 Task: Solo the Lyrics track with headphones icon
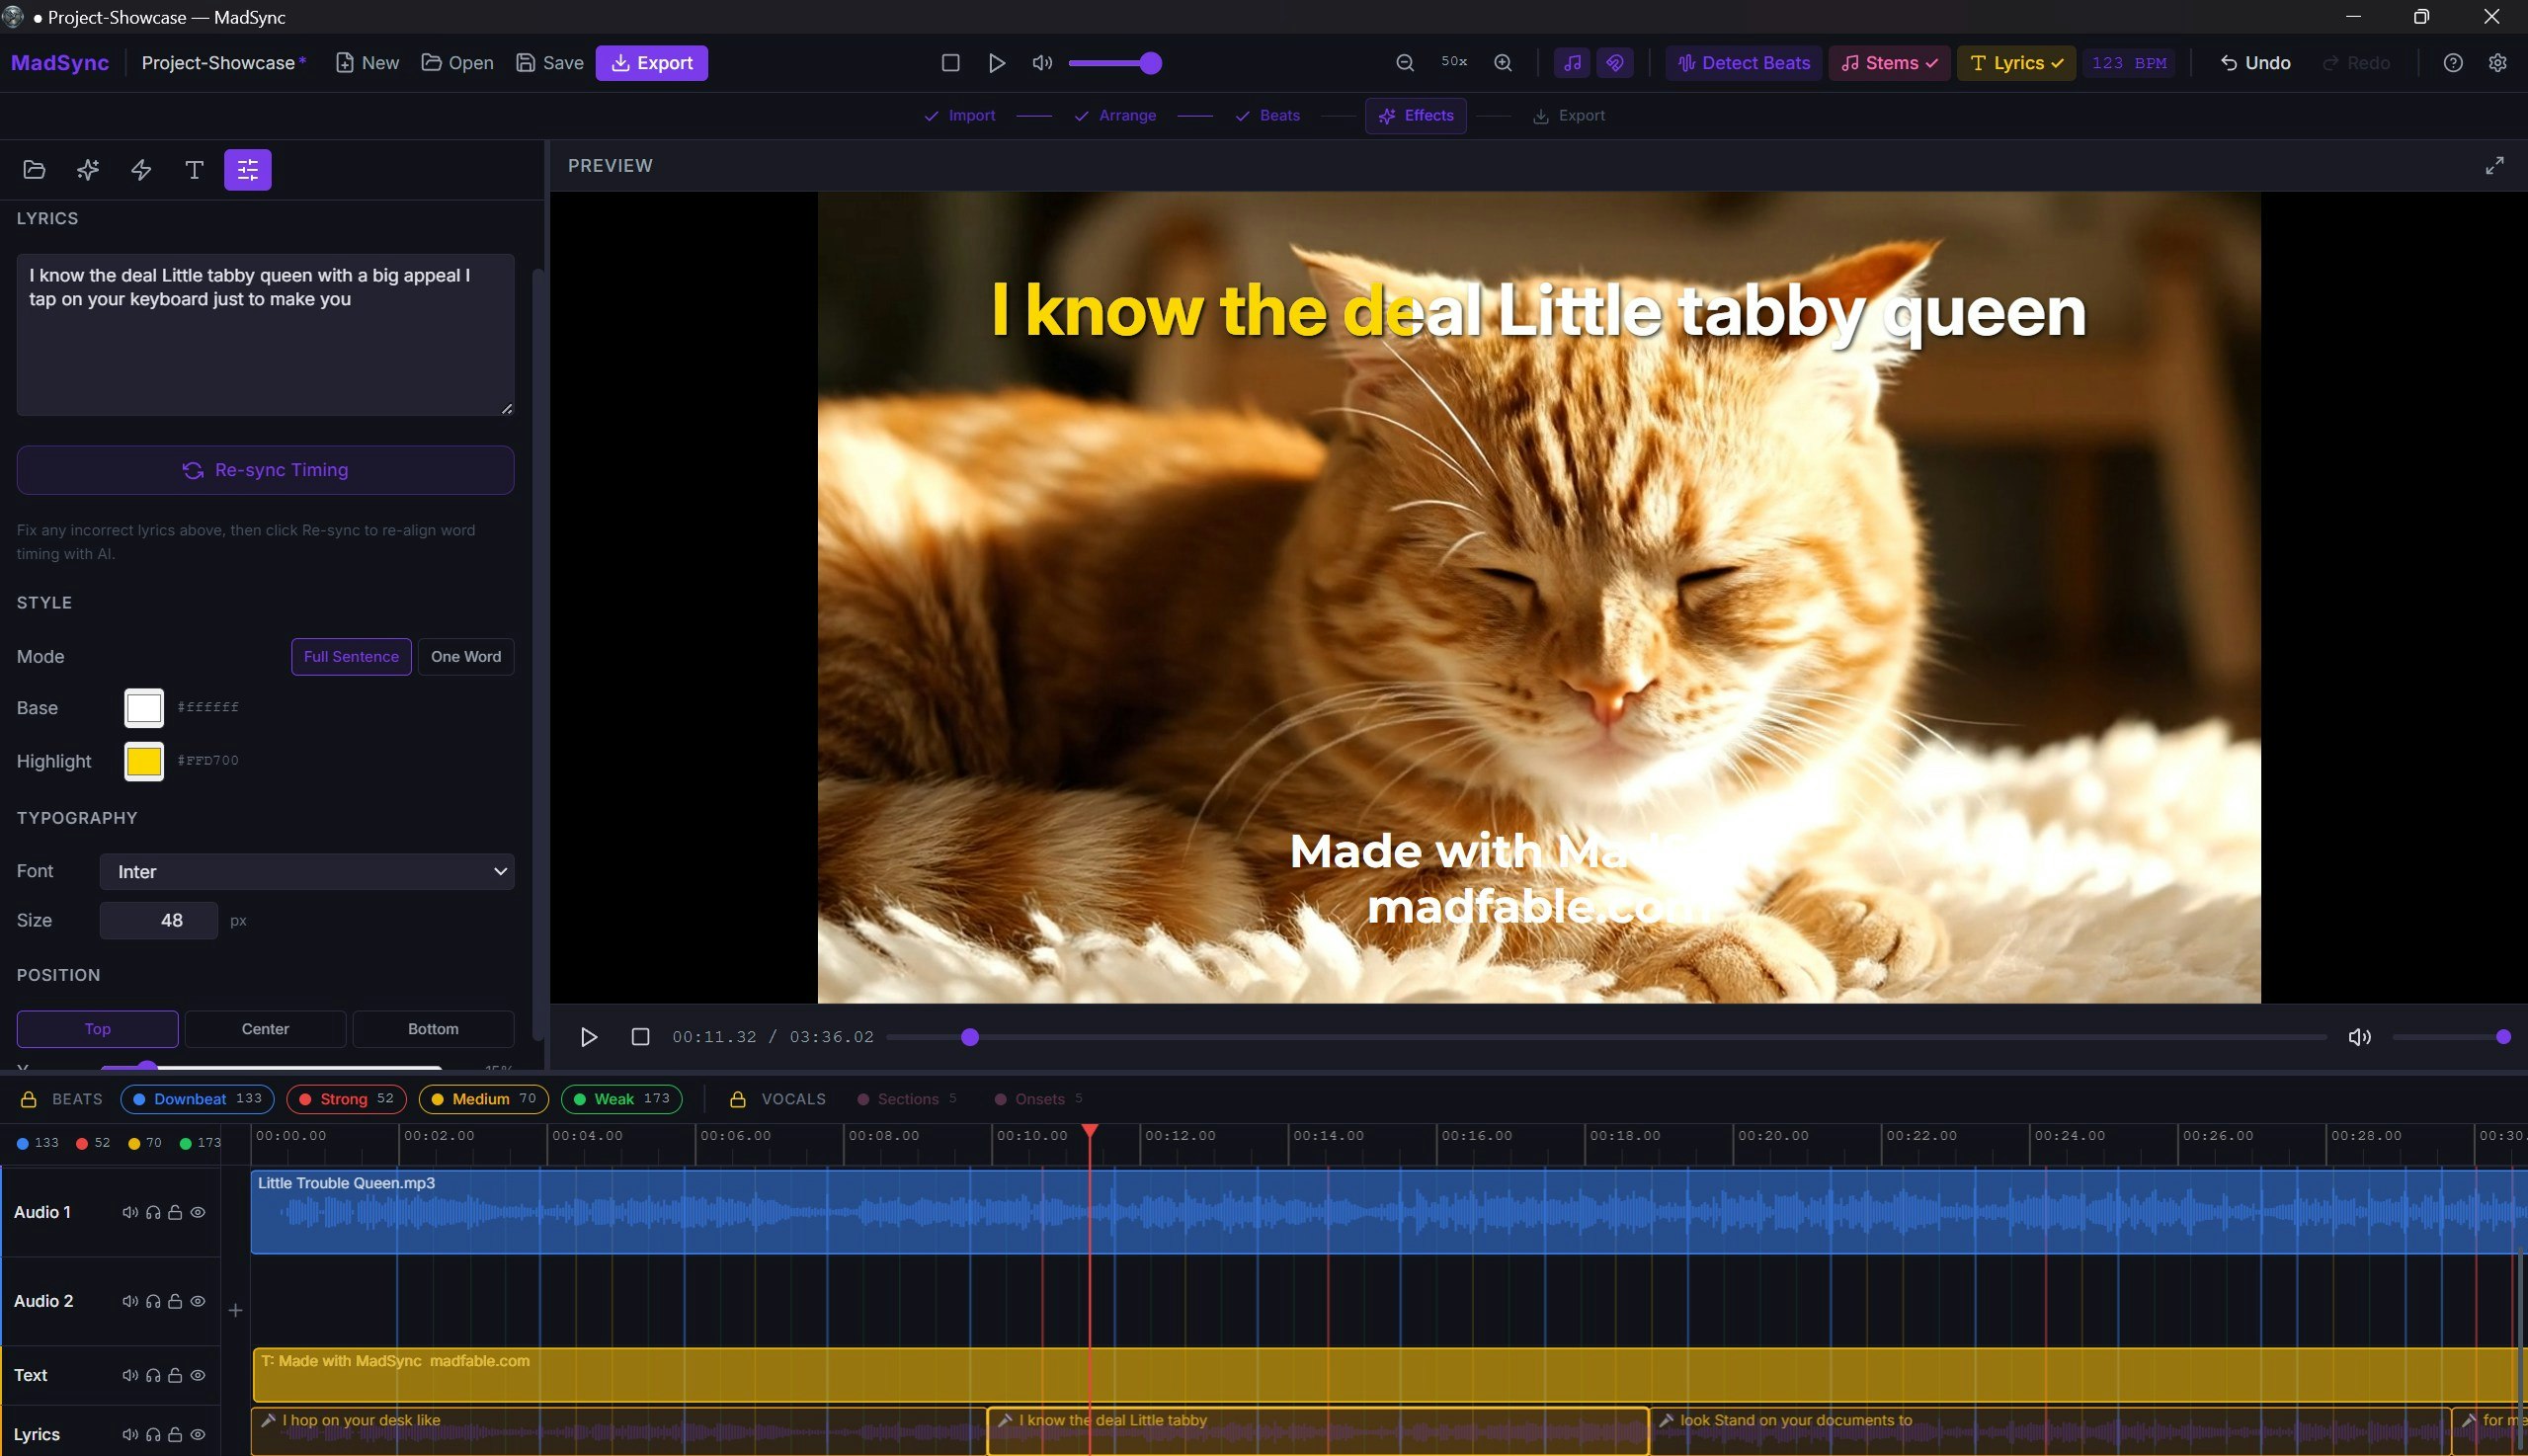(152, 1434)
